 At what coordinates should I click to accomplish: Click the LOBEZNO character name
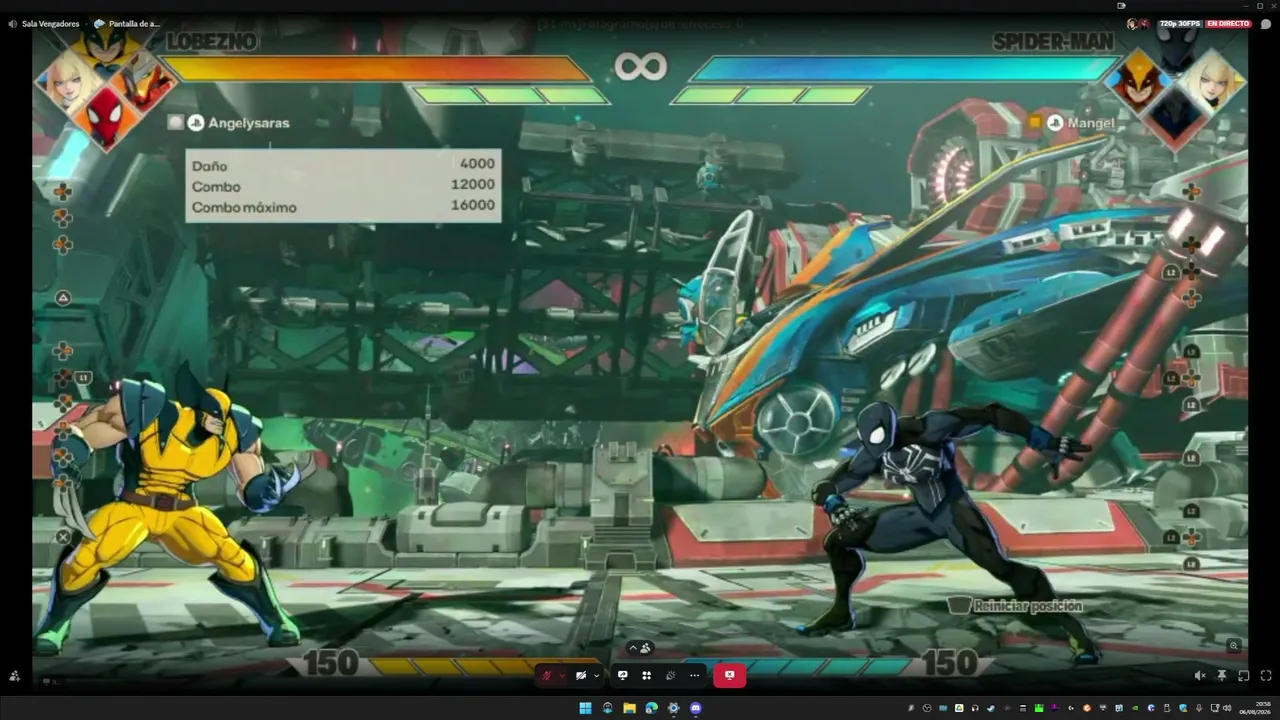click(212, 41)
